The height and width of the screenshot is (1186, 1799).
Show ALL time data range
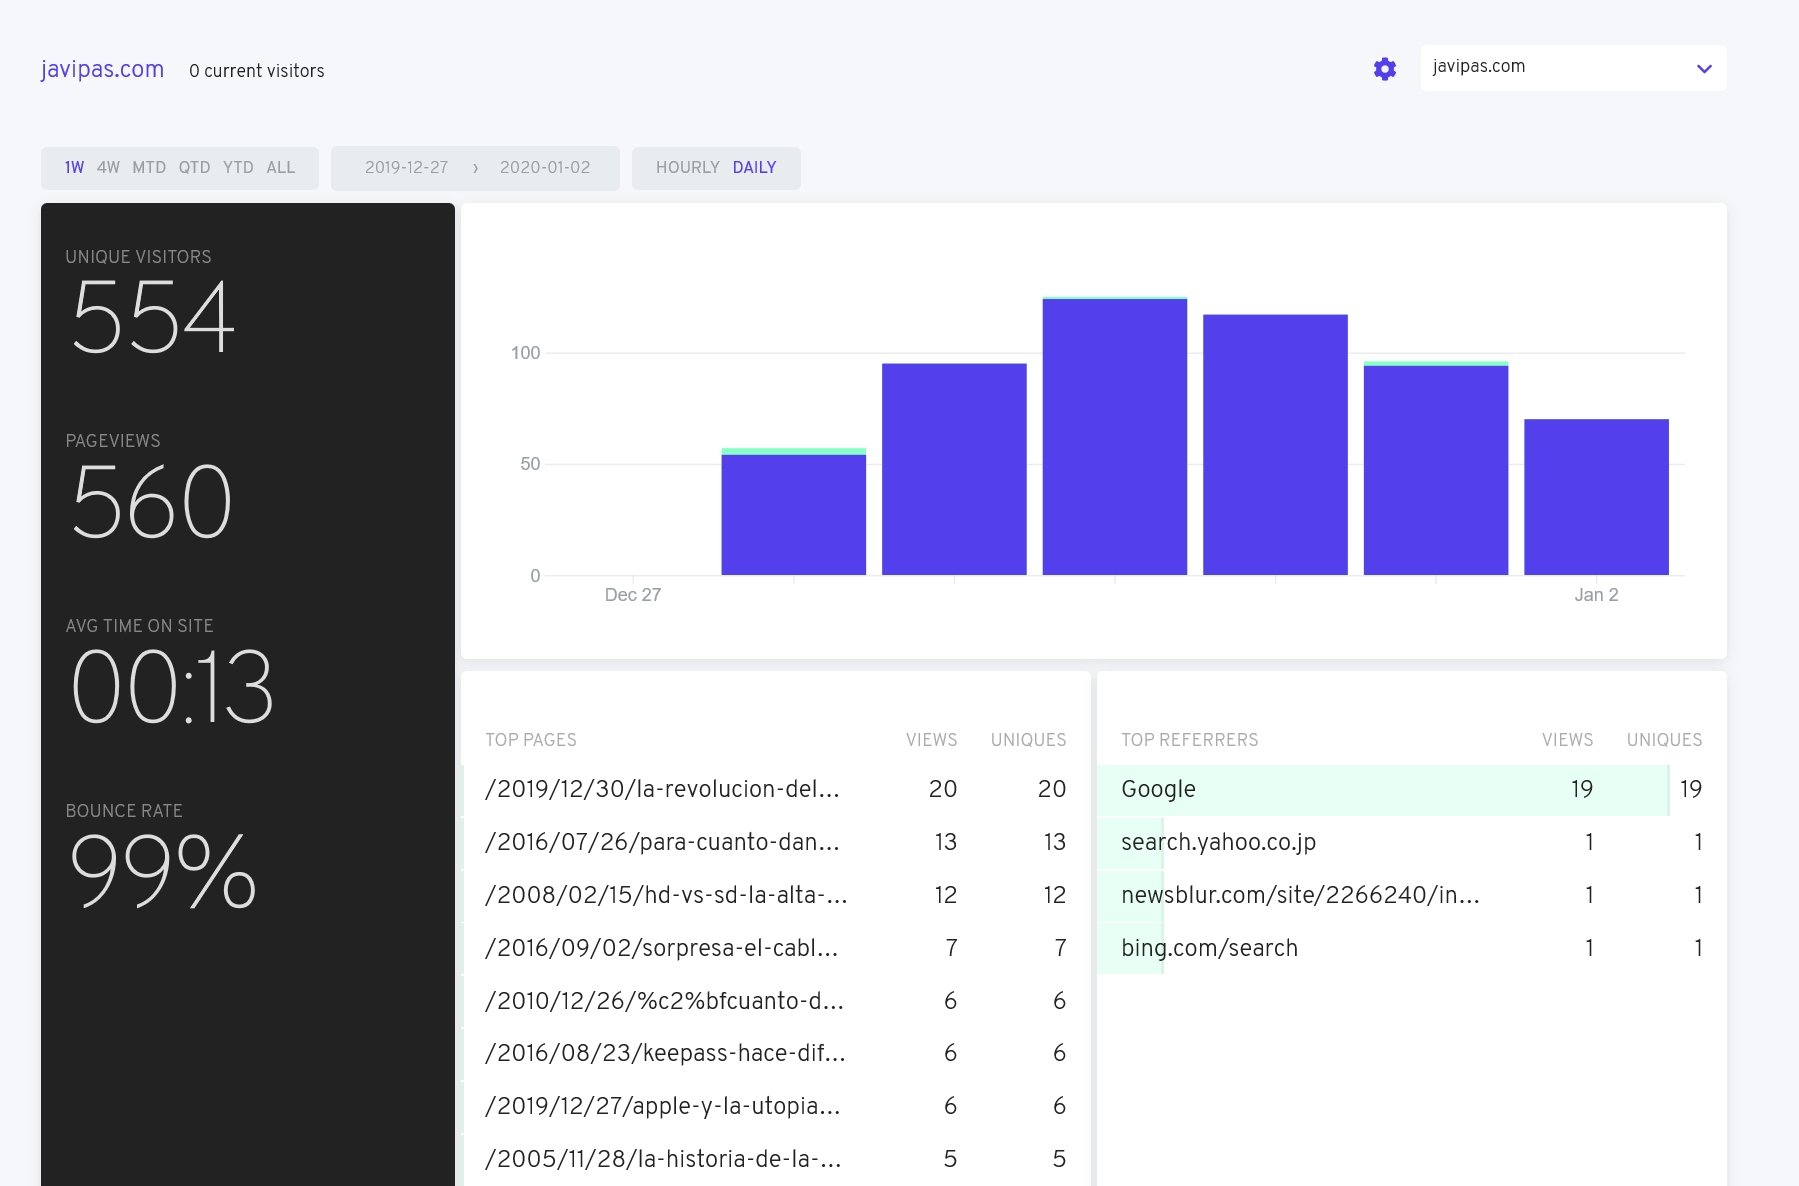click(x=280, y=168)
